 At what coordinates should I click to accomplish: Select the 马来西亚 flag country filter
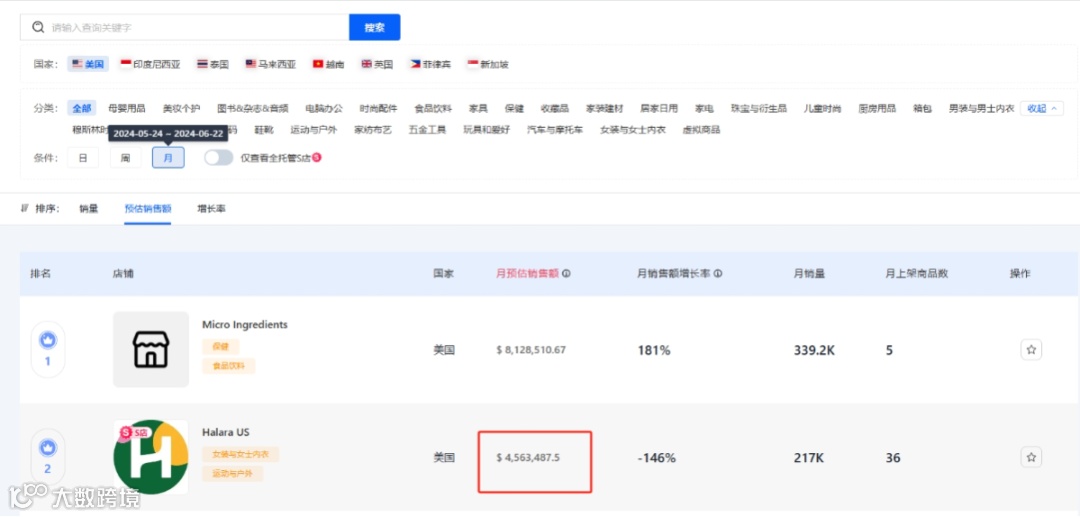(271, 64)
